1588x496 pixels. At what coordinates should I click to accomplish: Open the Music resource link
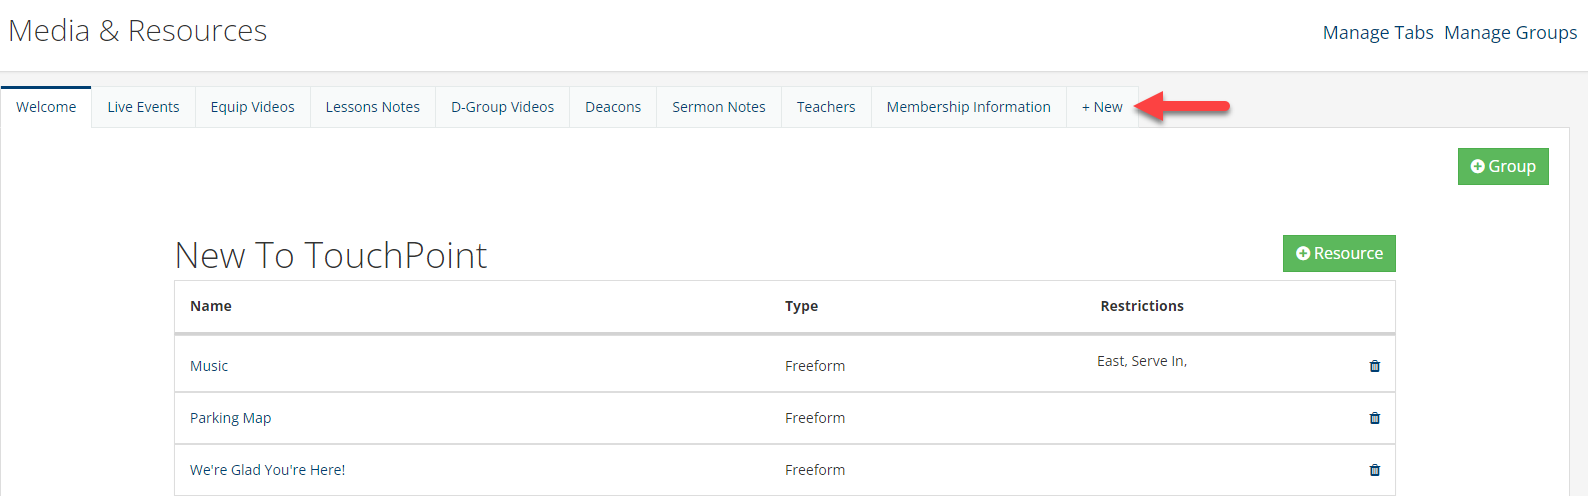click(x=209, y=366)
